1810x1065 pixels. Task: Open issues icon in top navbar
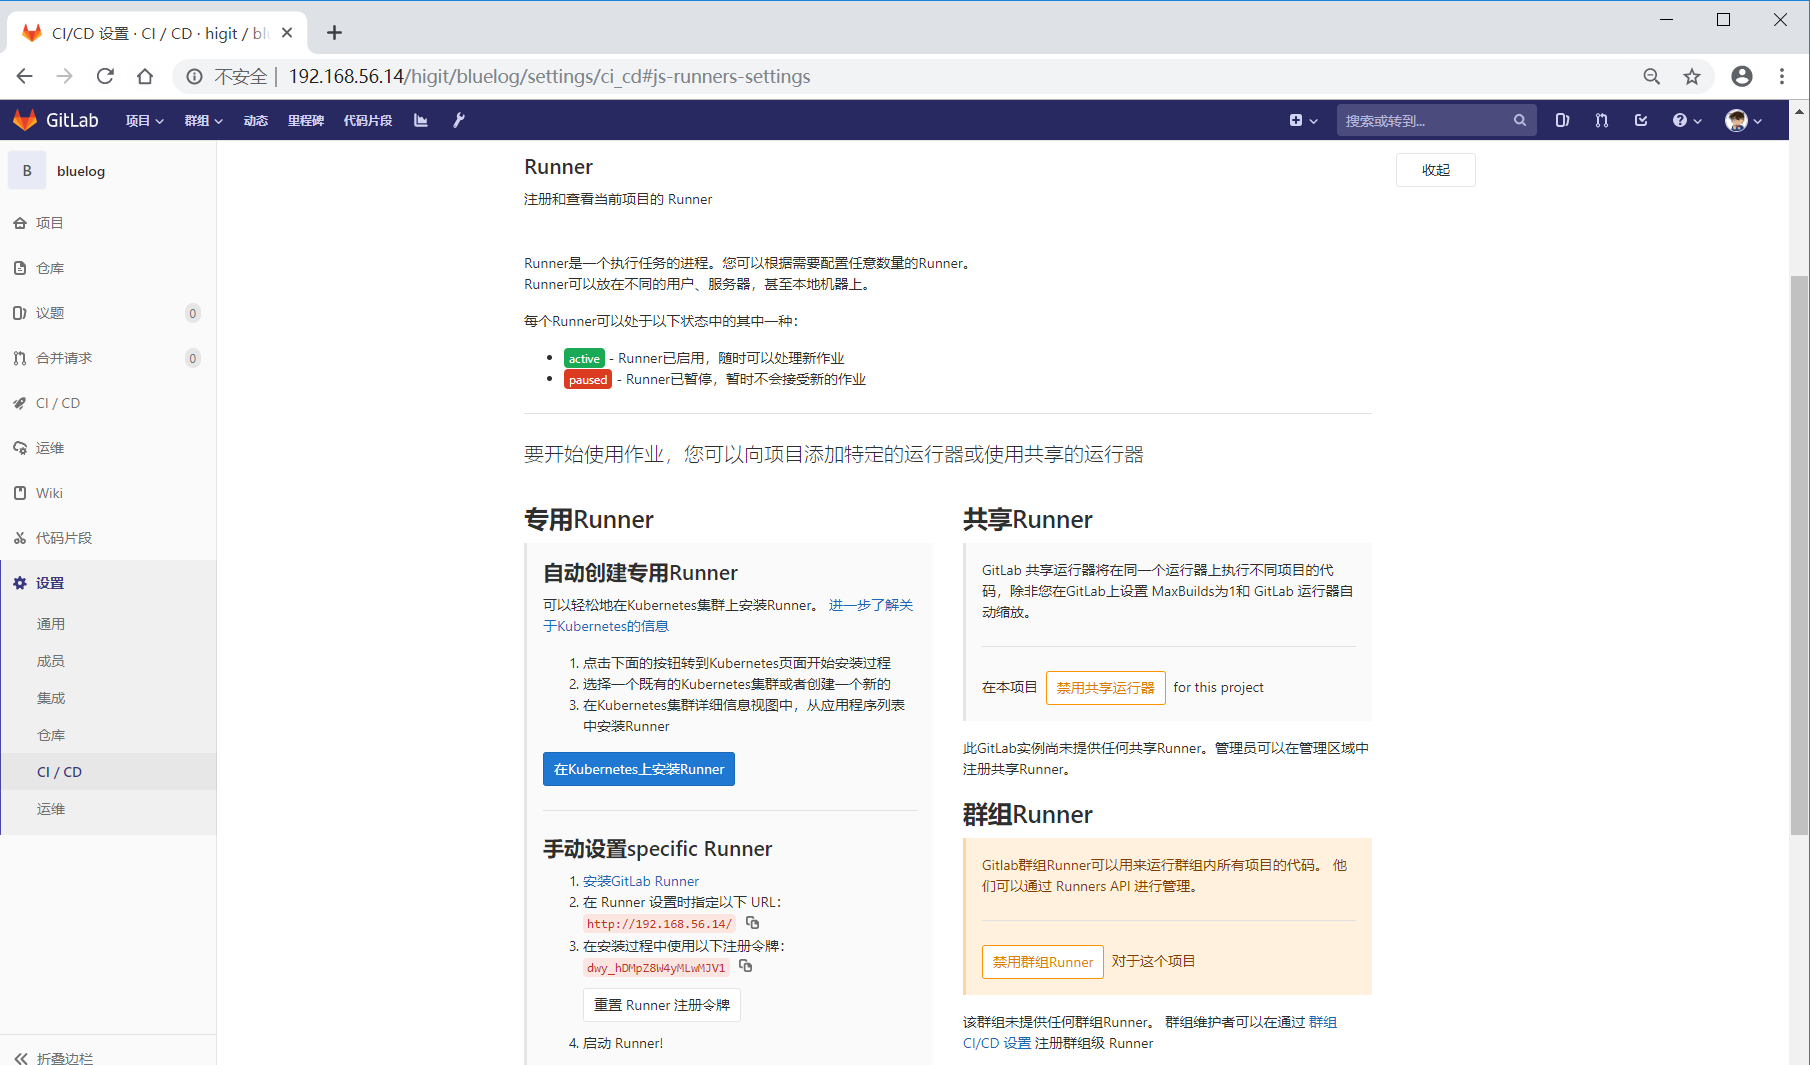pos(1562,120)
